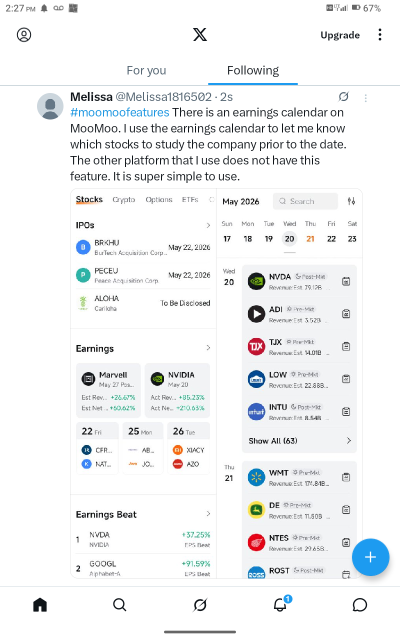Image resolution: width=400 pixels, height=640 pixels.
Task: Open Melissa's display name
Action: tap(91, 97)
